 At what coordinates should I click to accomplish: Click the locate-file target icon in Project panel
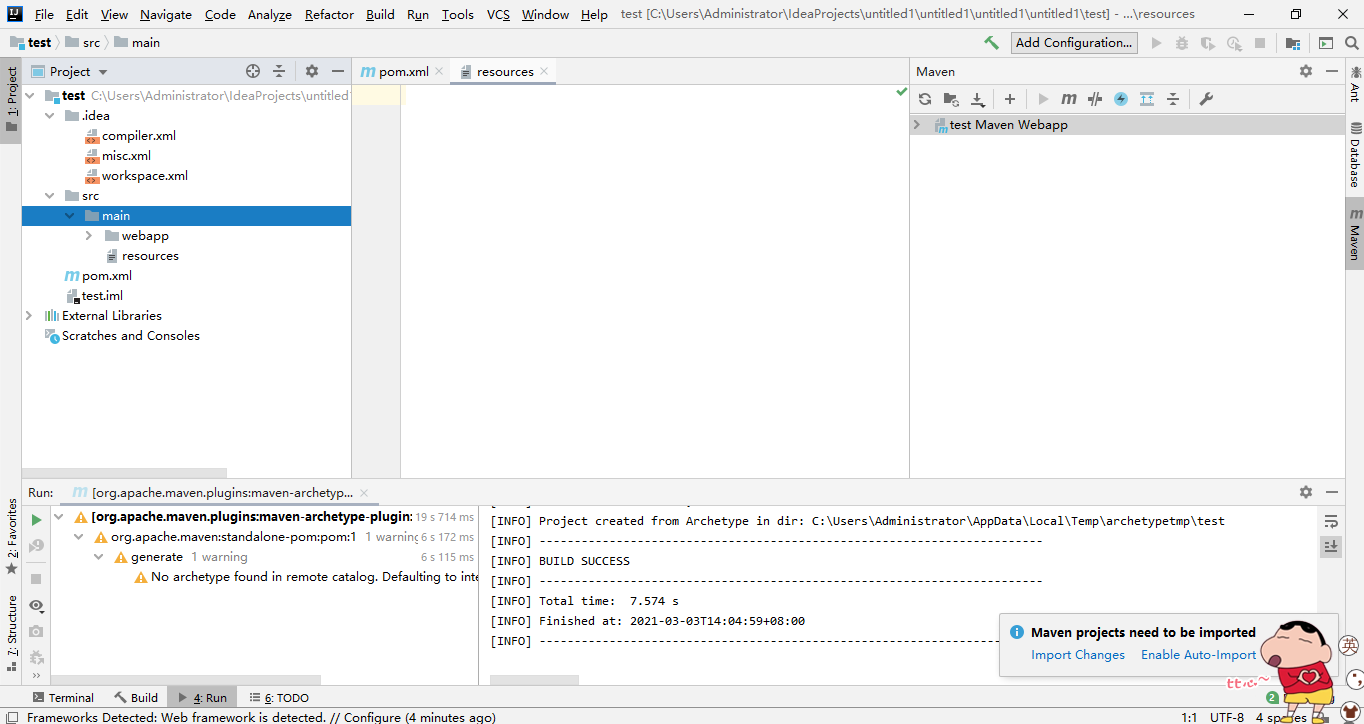pyautogui.click(x=253, y=71)
